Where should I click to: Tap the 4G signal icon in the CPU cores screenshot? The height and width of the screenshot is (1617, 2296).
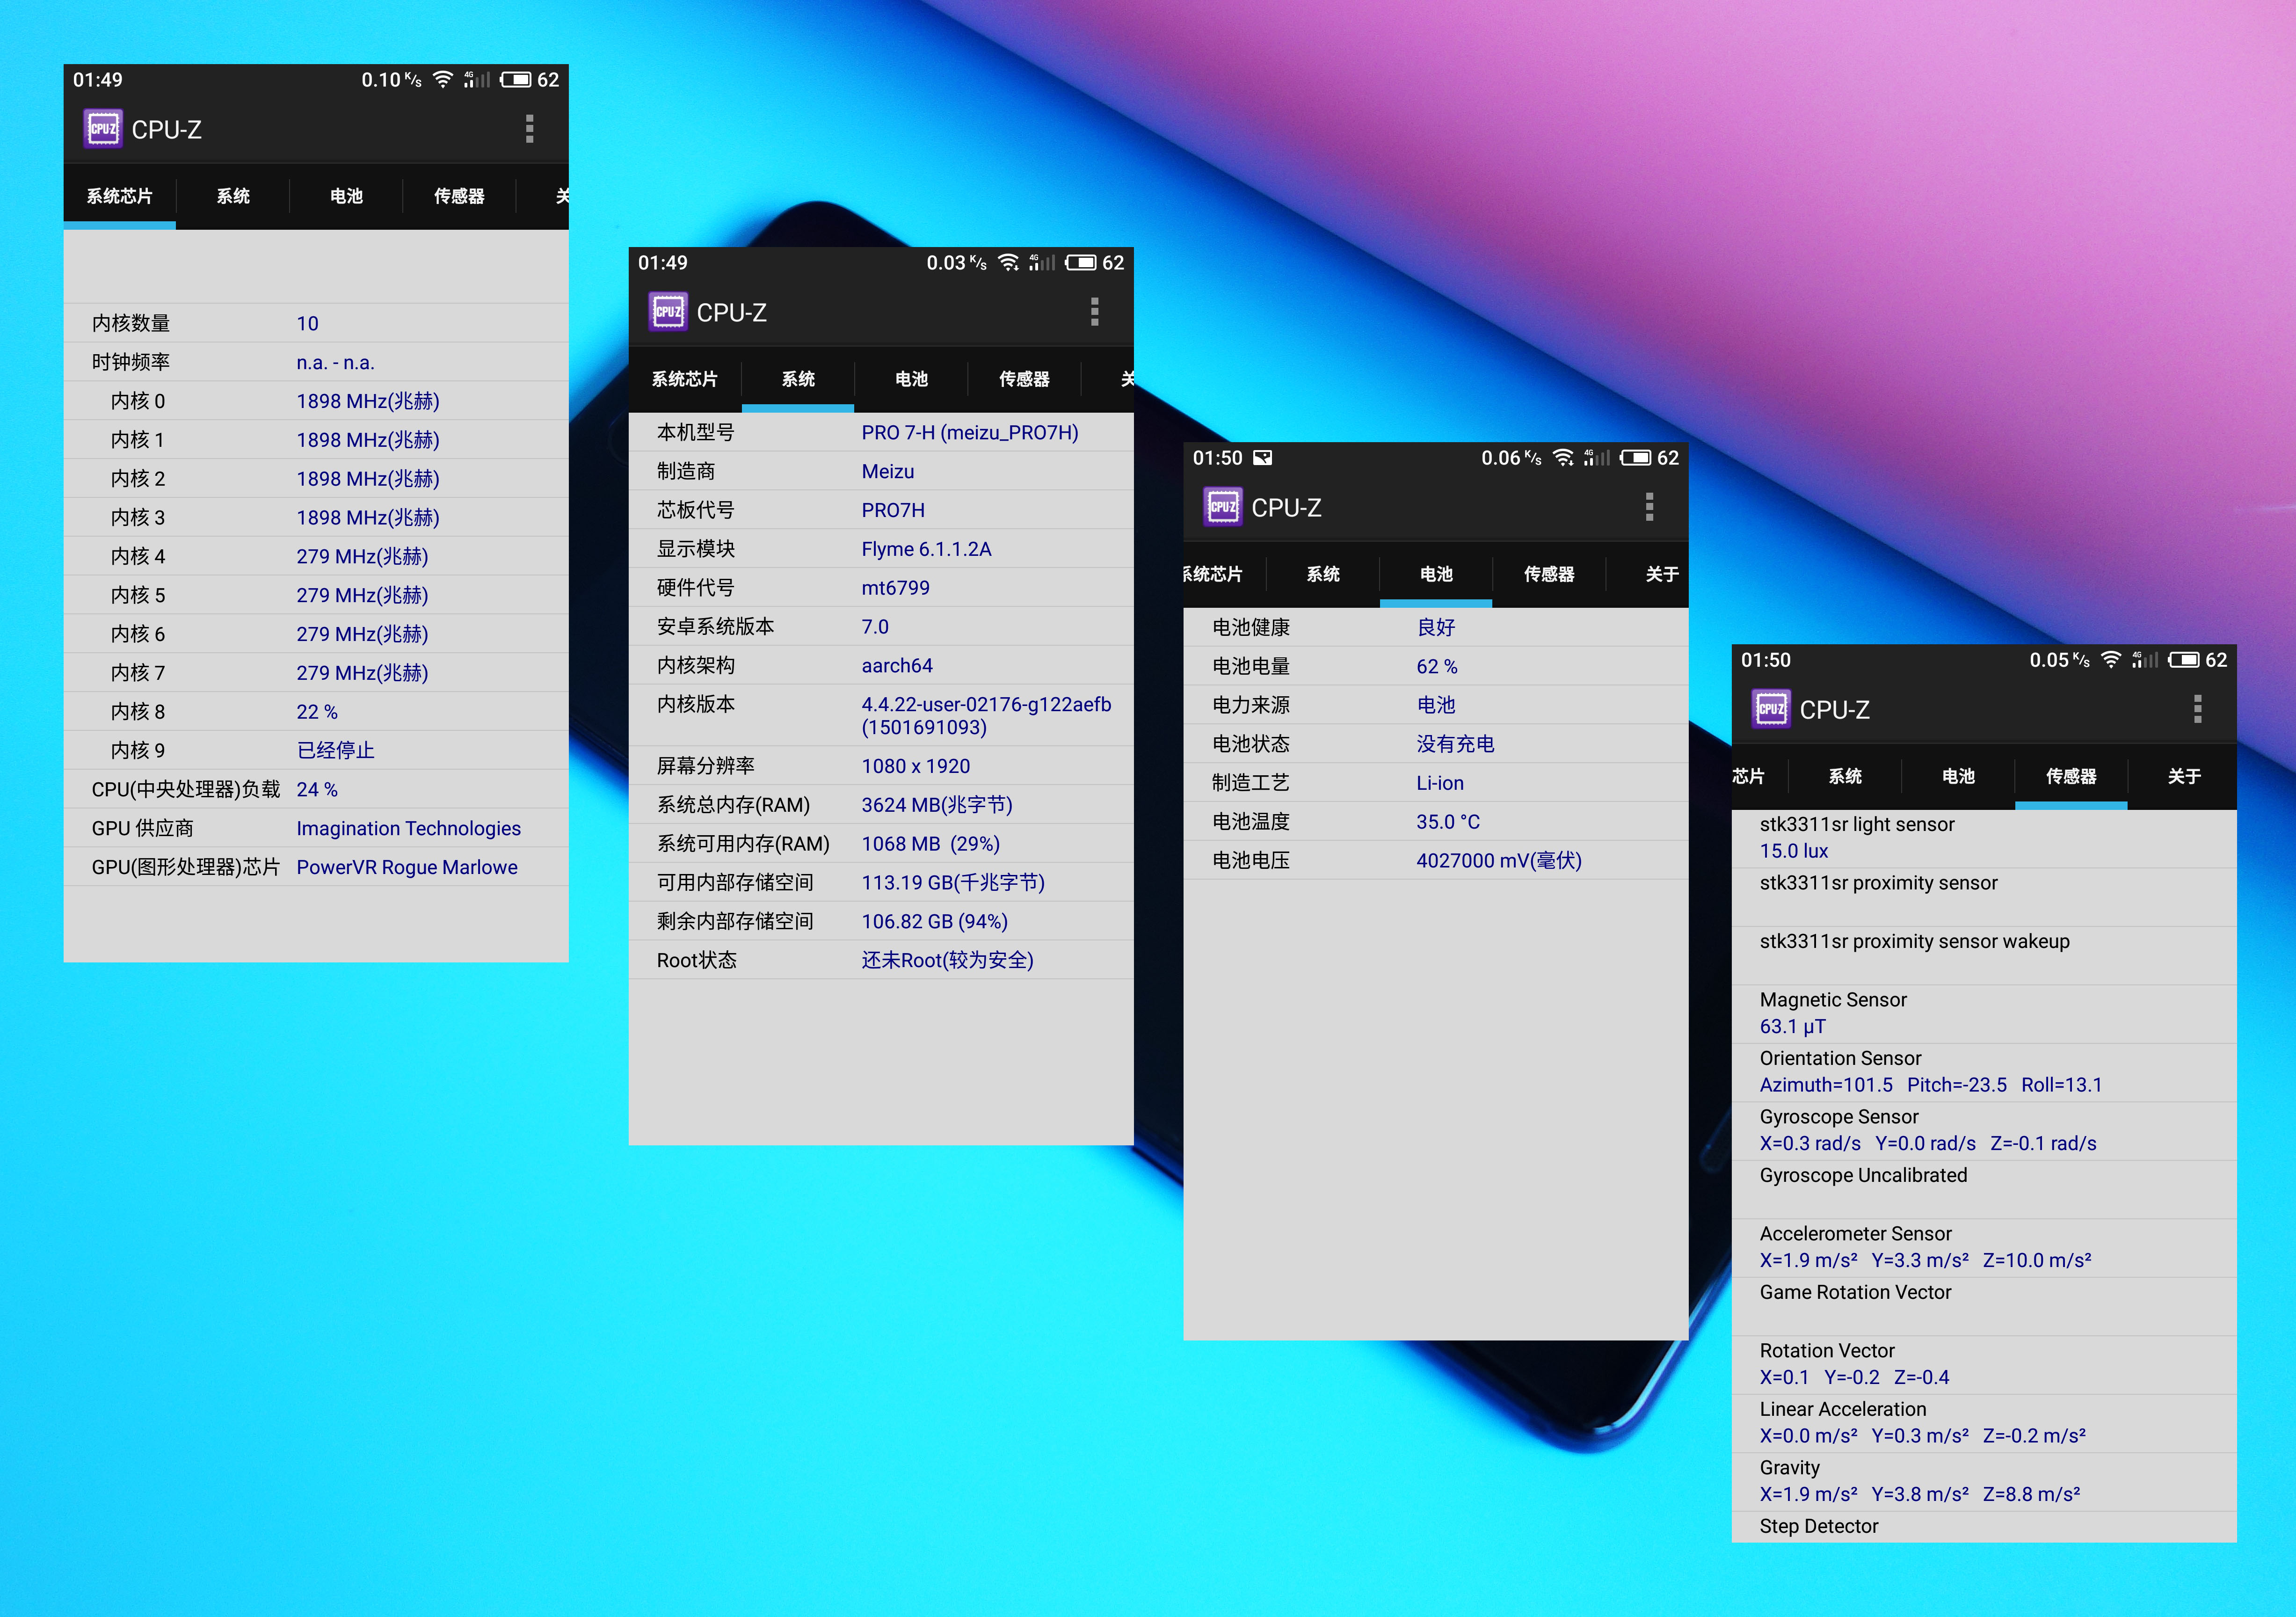pyautogui.click(x=476, y=79)
